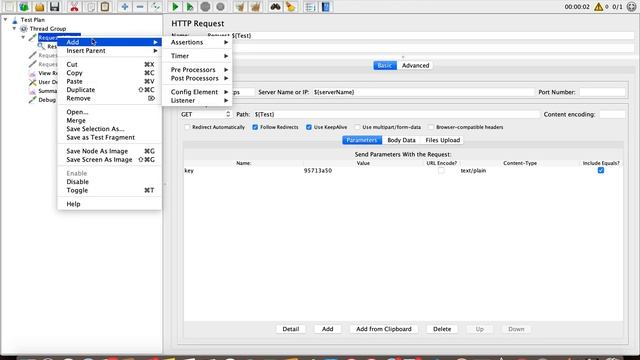
Task: Click the Path input field
Action: click(x=396, y=114)
